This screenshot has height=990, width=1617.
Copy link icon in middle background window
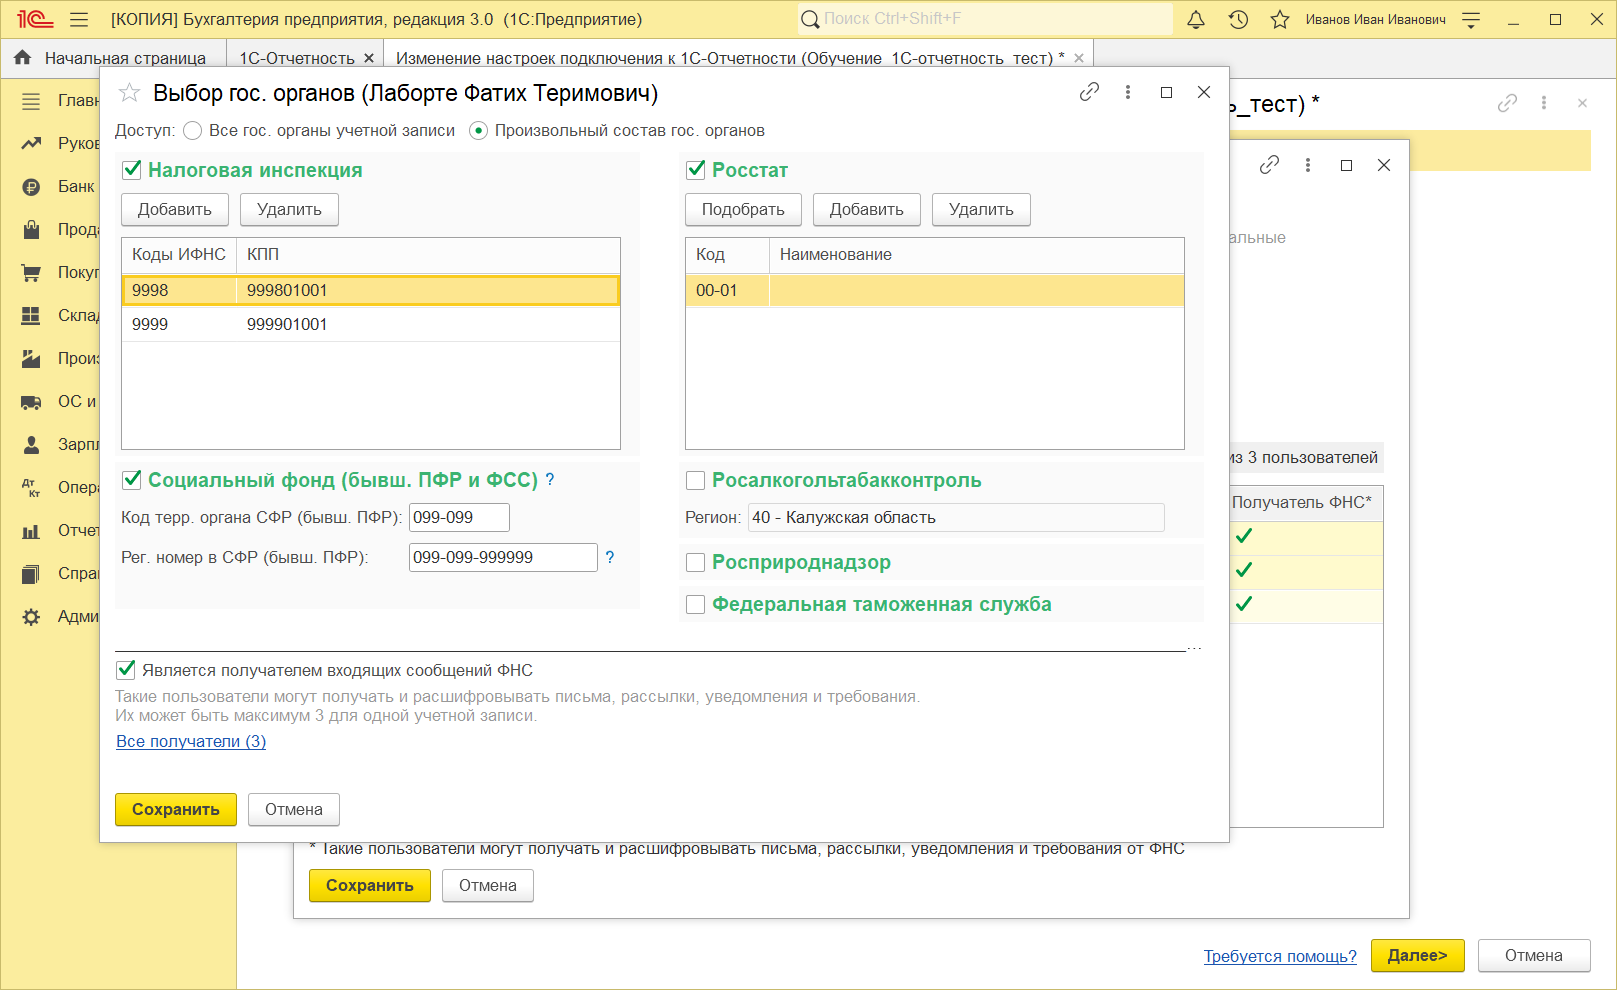click(x=1269, y=165)
